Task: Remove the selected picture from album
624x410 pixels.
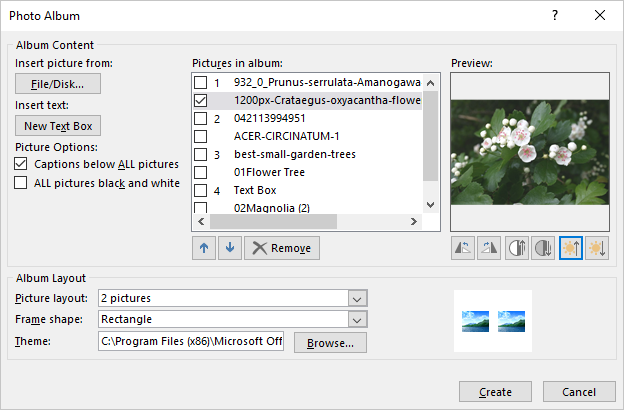Action: pos(281,248)
